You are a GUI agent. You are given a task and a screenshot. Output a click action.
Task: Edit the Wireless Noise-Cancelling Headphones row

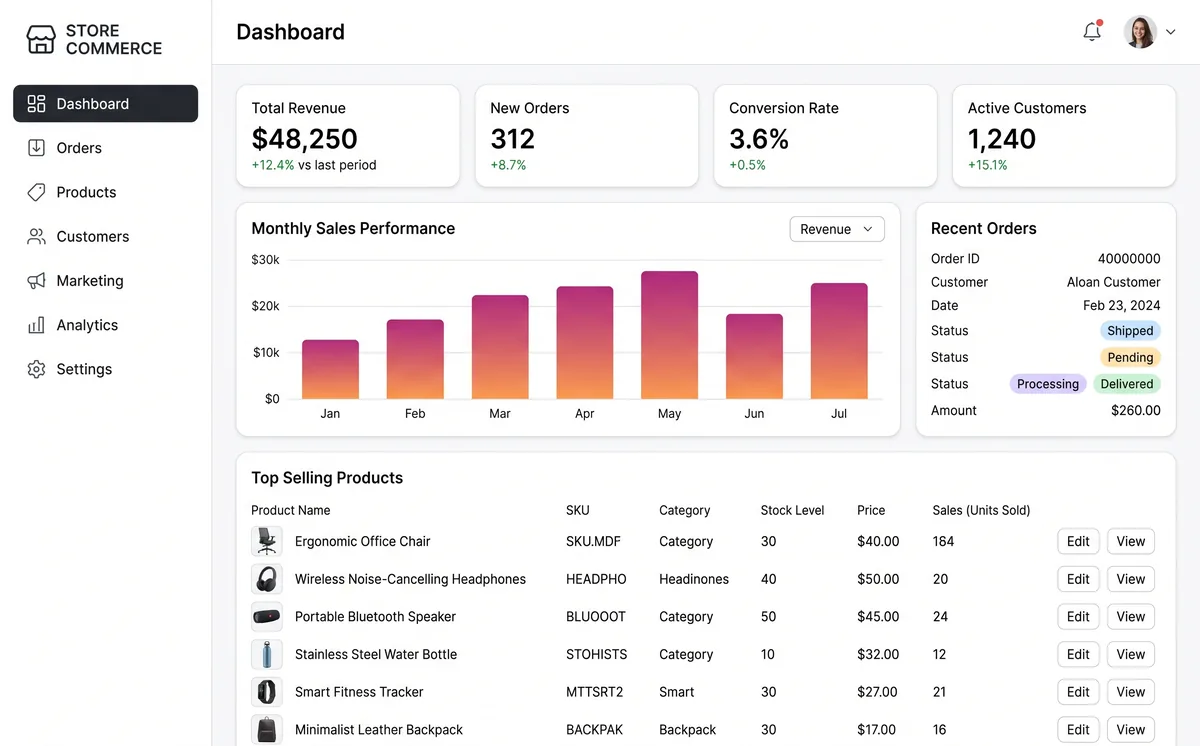point(1078,579)
